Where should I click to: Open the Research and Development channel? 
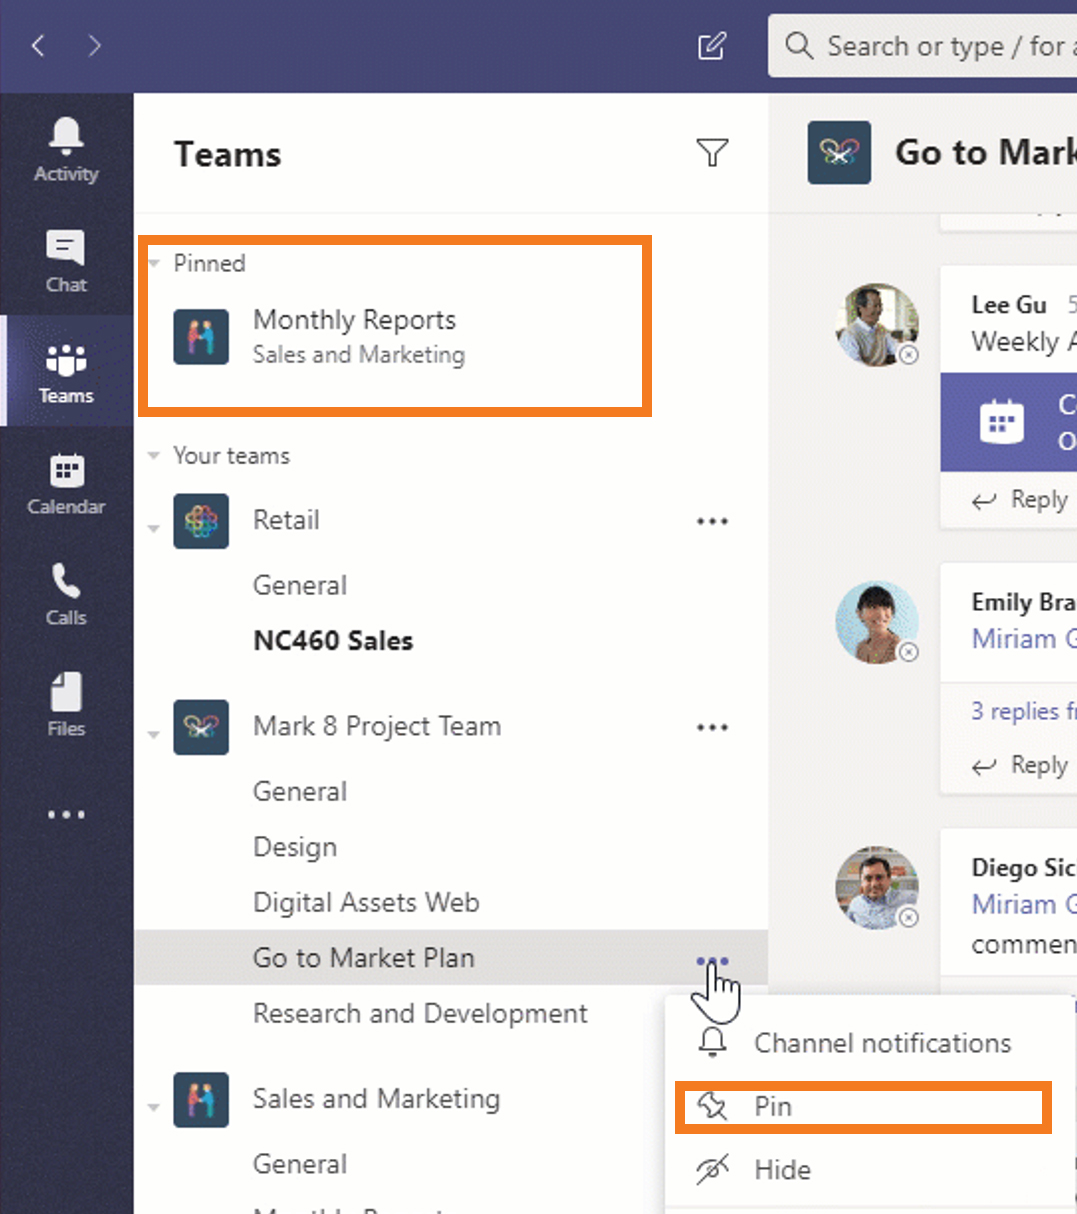click(420, 1013)
